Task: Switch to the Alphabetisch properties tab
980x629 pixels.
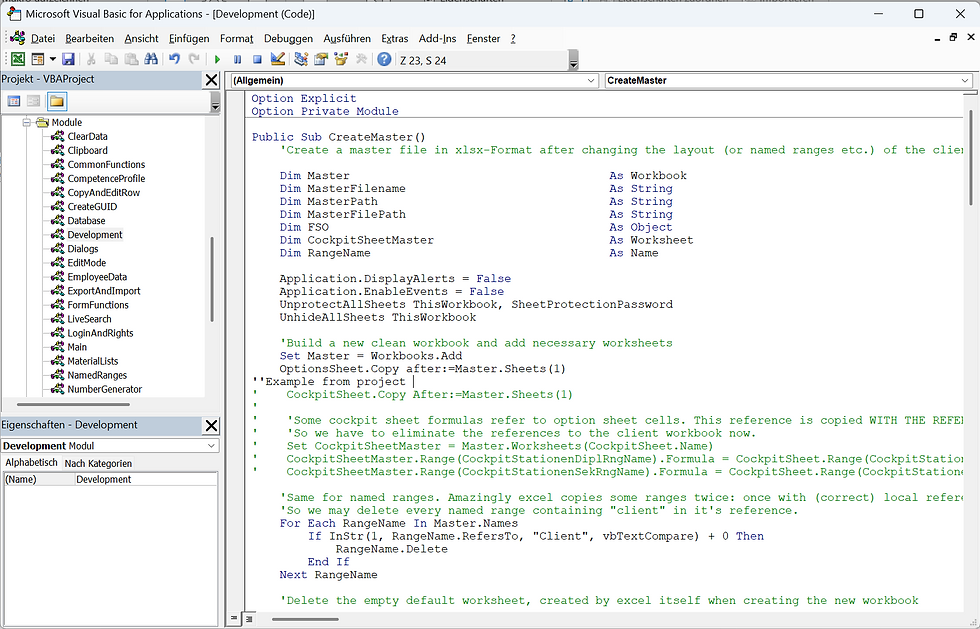Action: coord(31,463)
